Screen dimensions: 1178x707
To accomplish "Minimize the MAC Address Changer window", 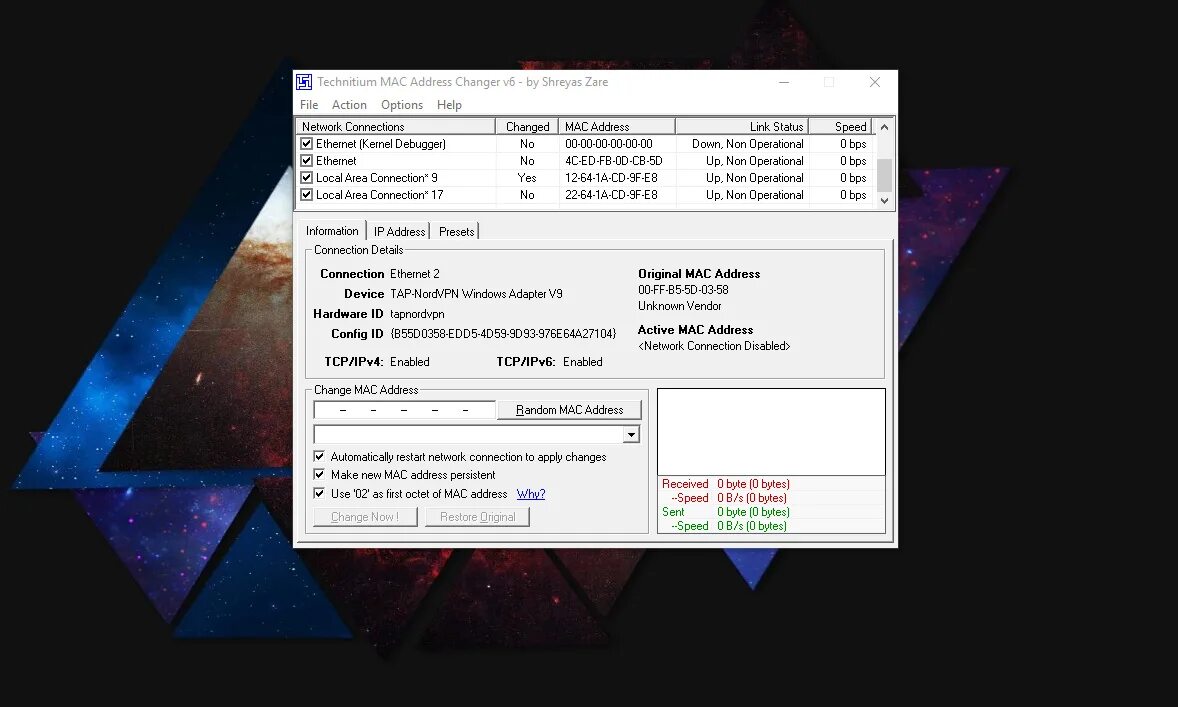I will [784, 82].
